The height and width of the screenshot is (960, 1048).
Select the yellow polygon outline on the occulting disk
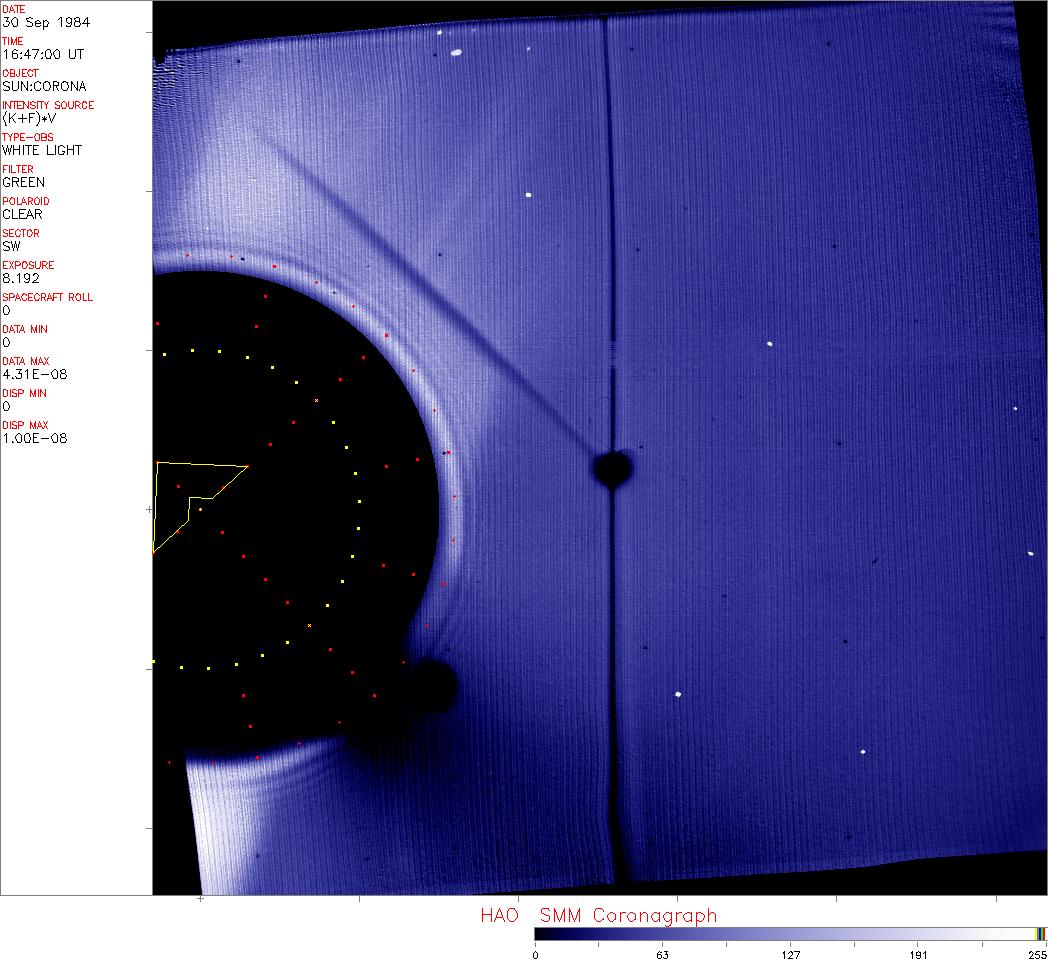pyautogui.click(x=200, y=465)
